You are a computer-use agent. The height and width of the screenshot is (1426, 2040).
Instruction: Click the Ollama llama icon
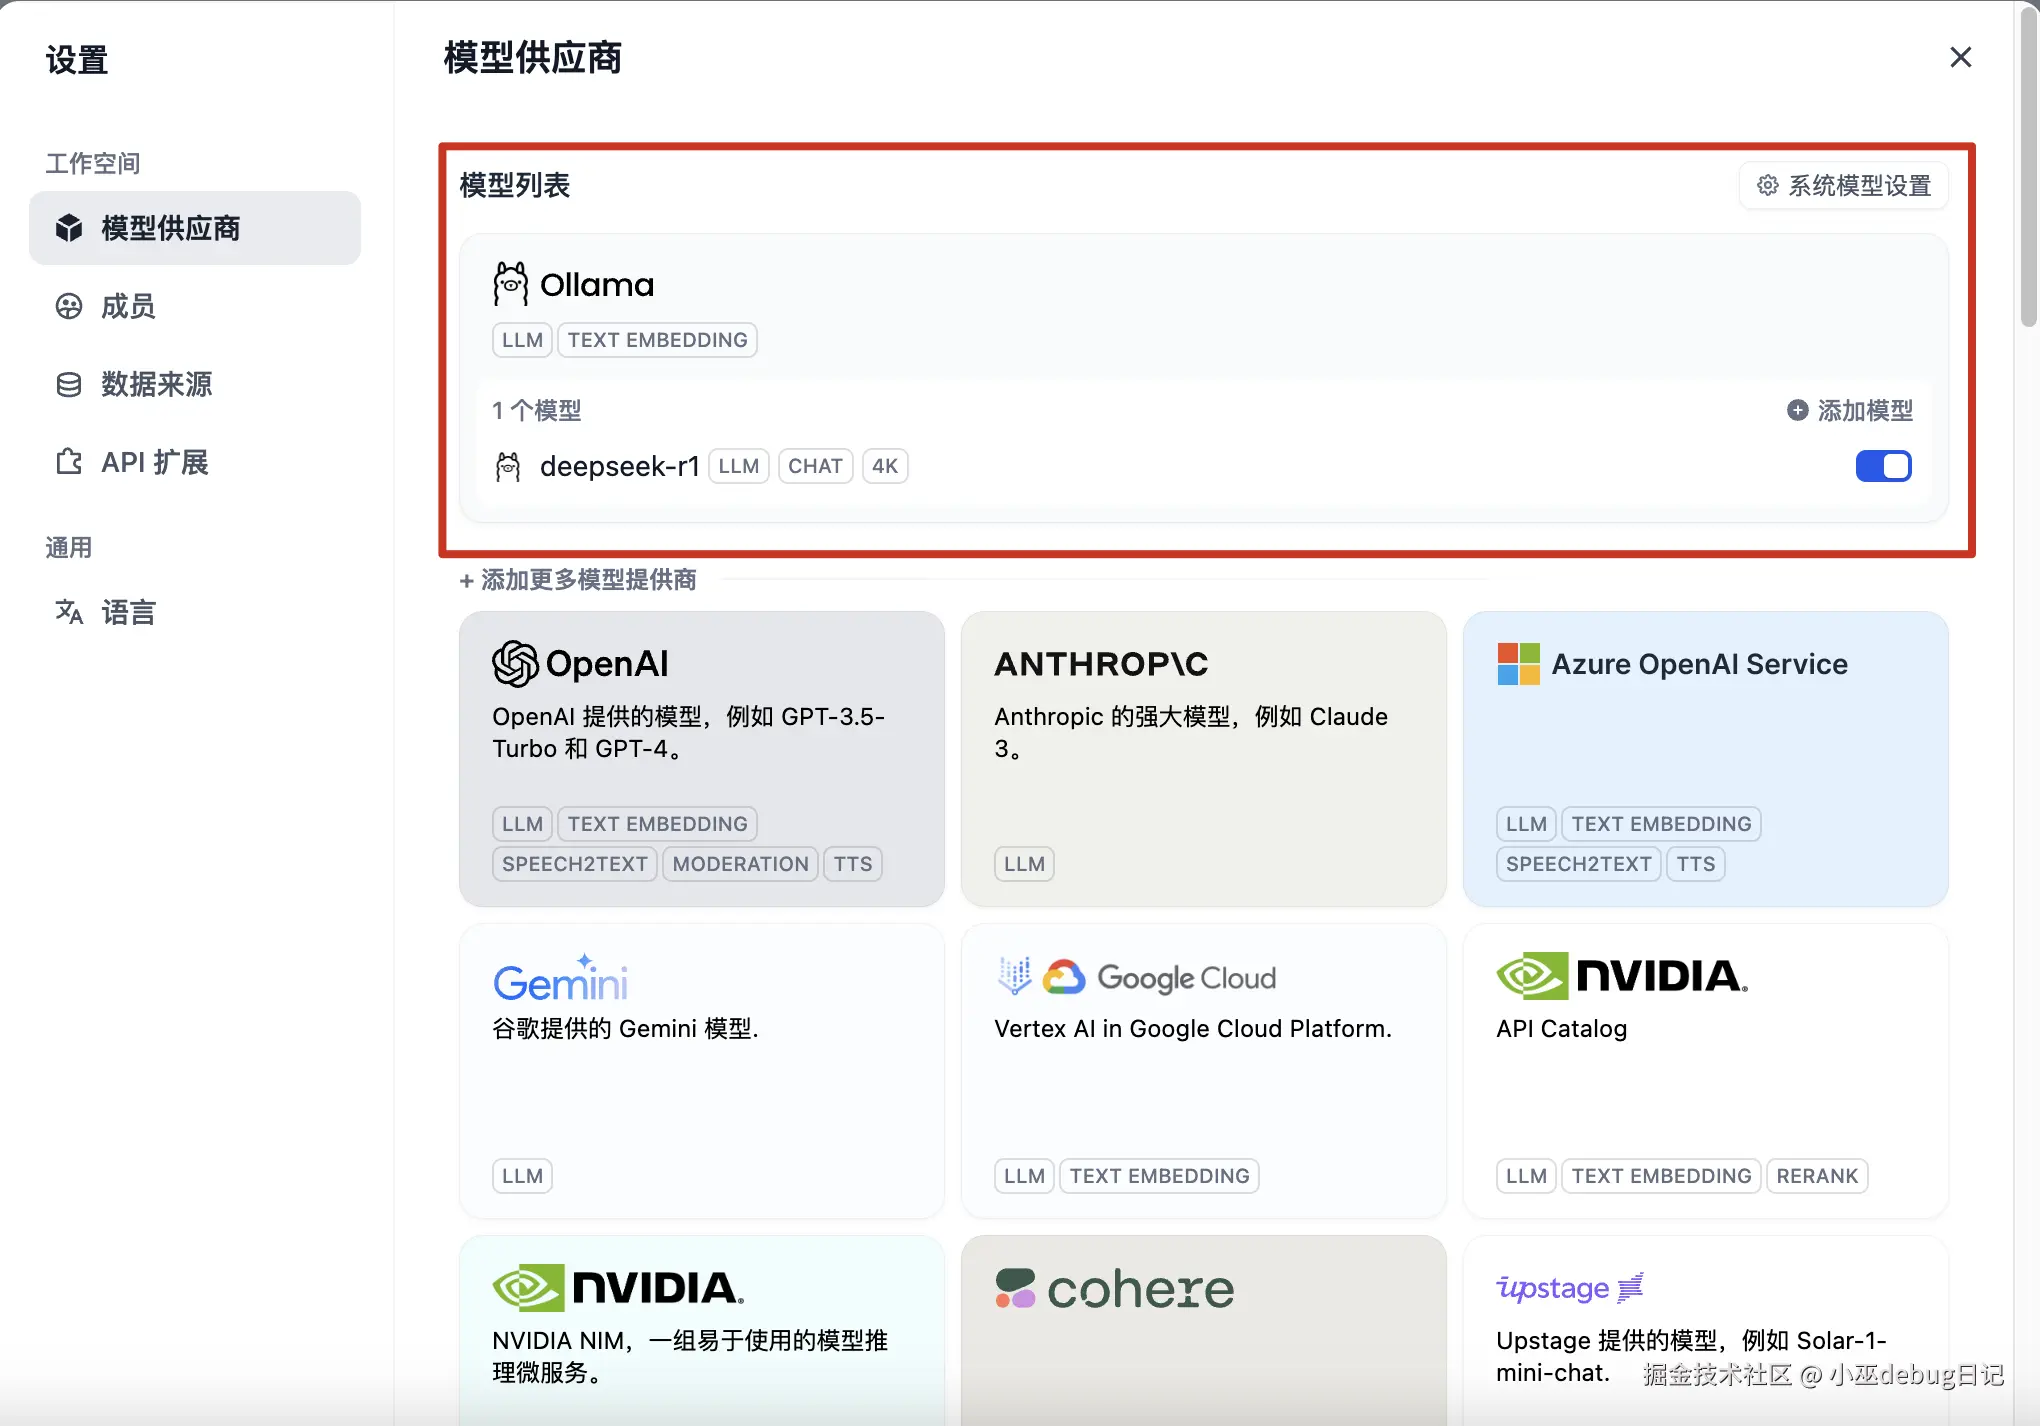point(511,283)
